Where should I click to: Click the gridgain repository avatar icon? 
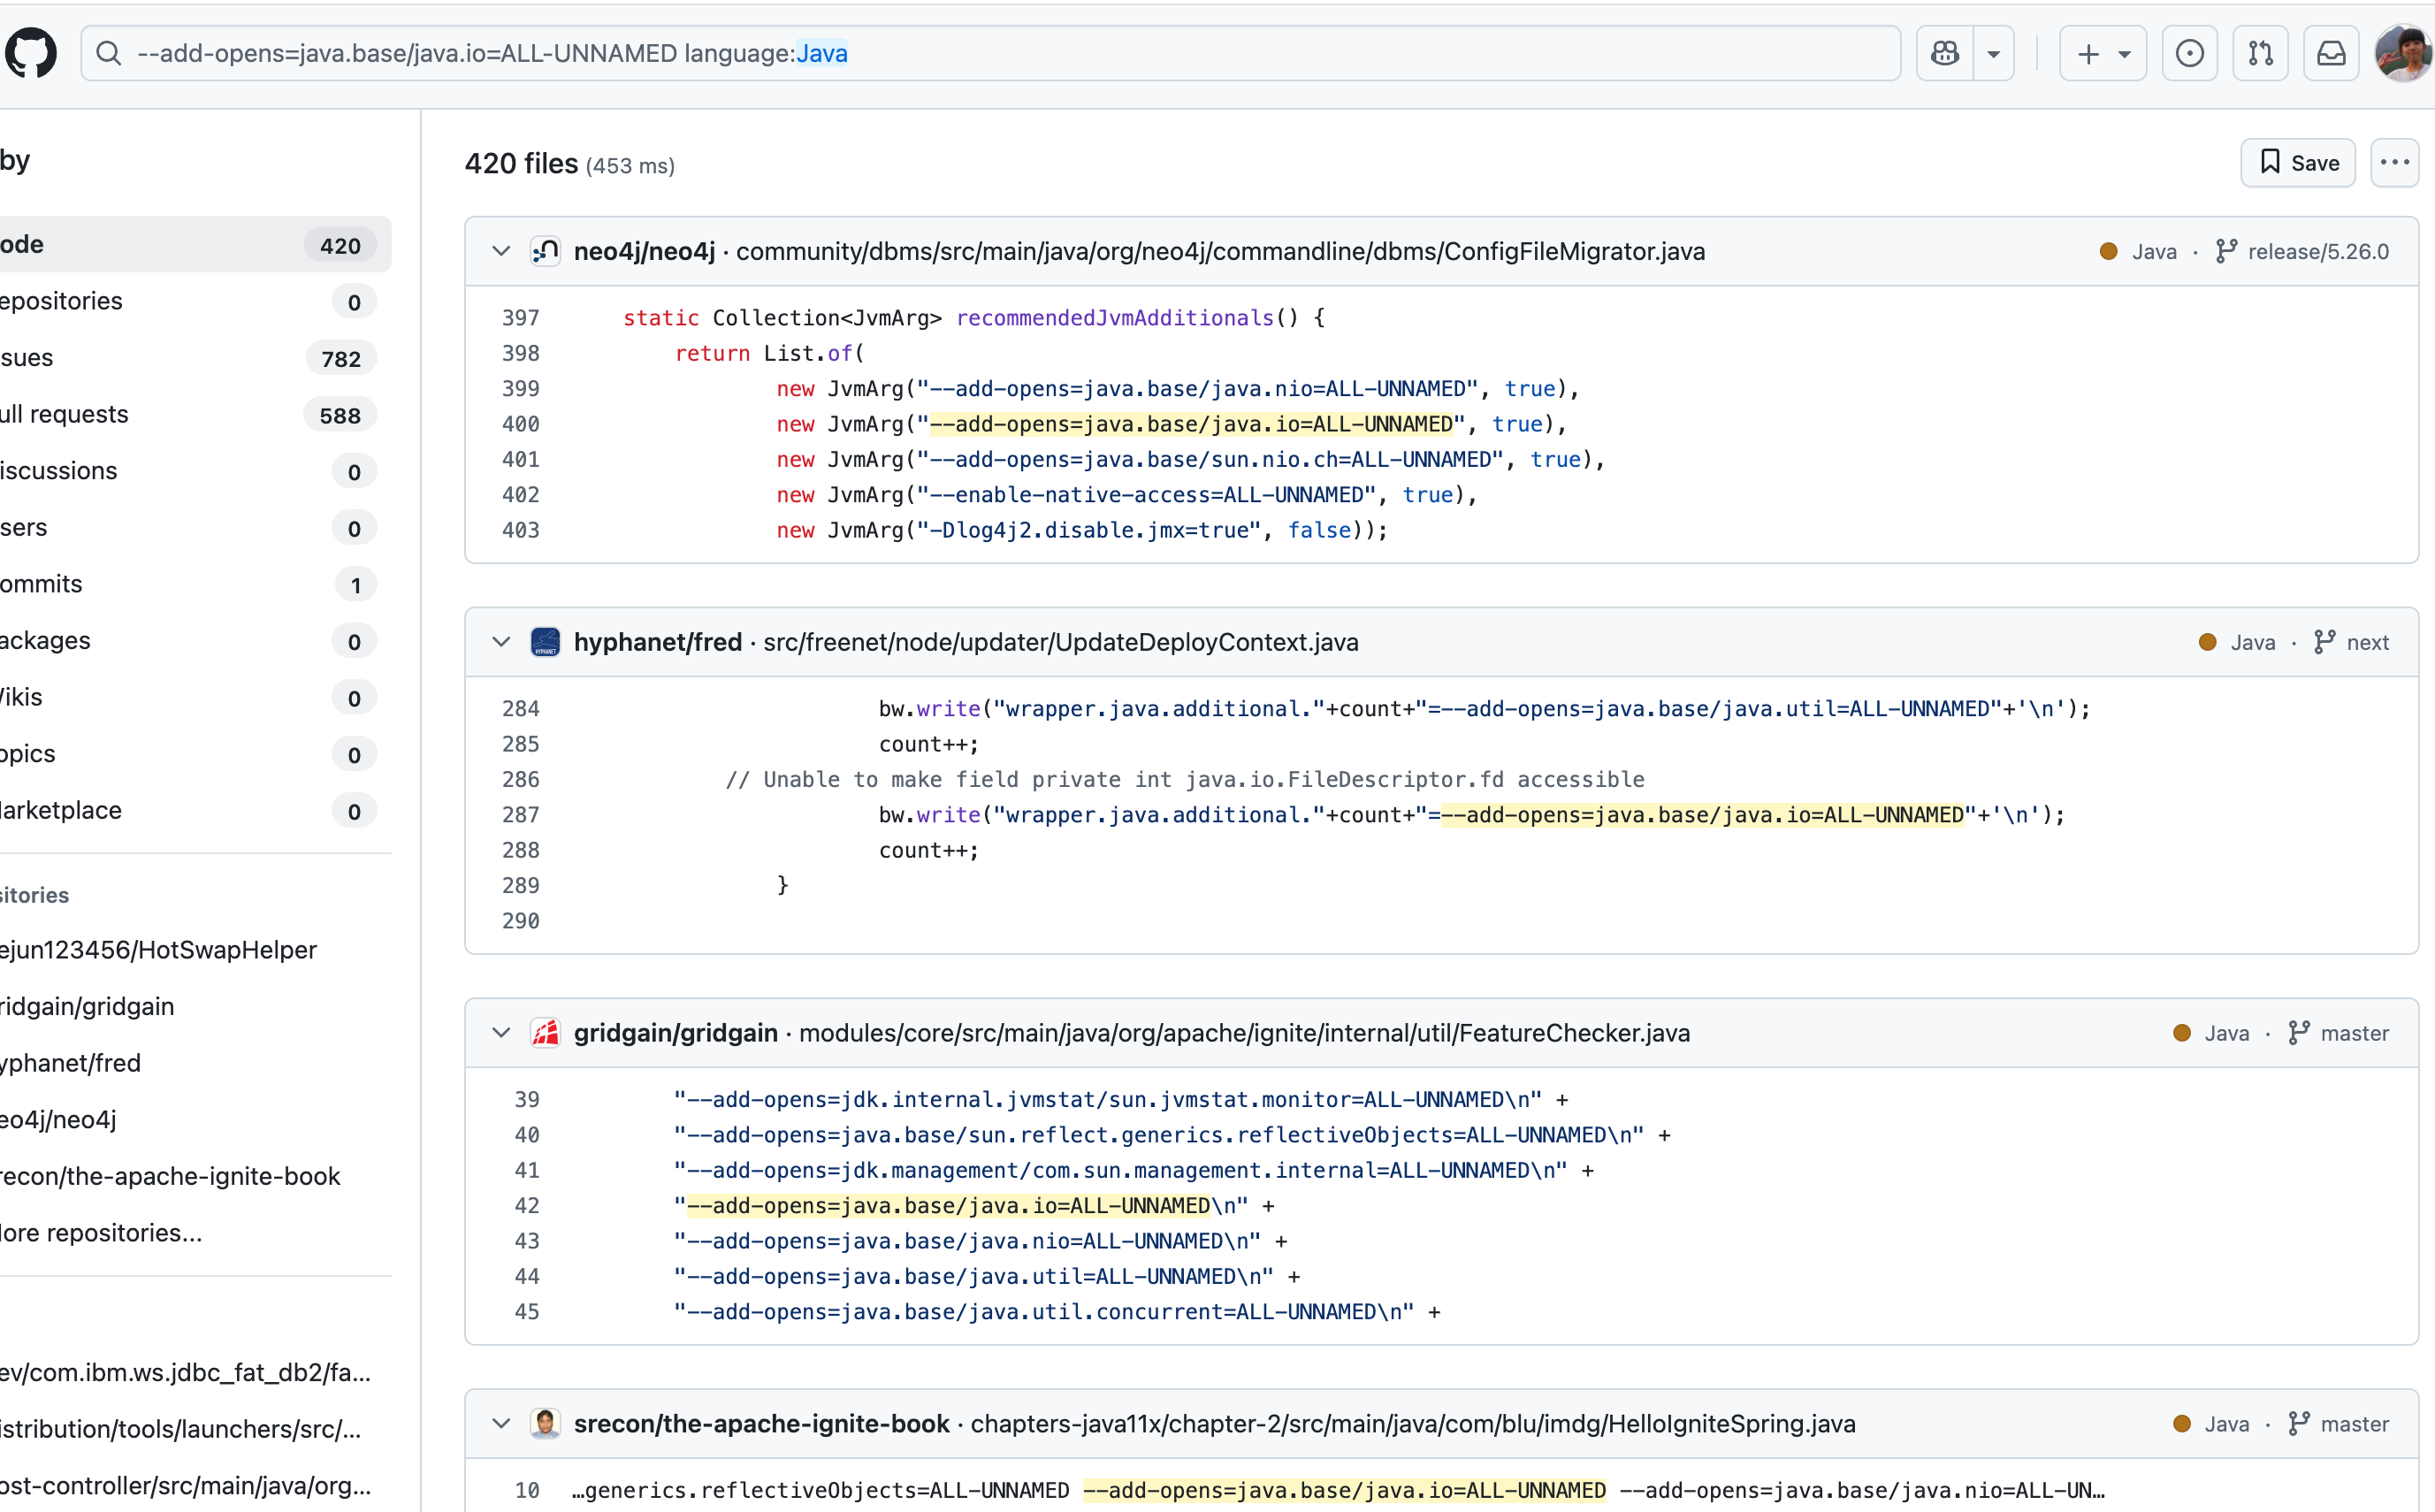point(545,1033)
